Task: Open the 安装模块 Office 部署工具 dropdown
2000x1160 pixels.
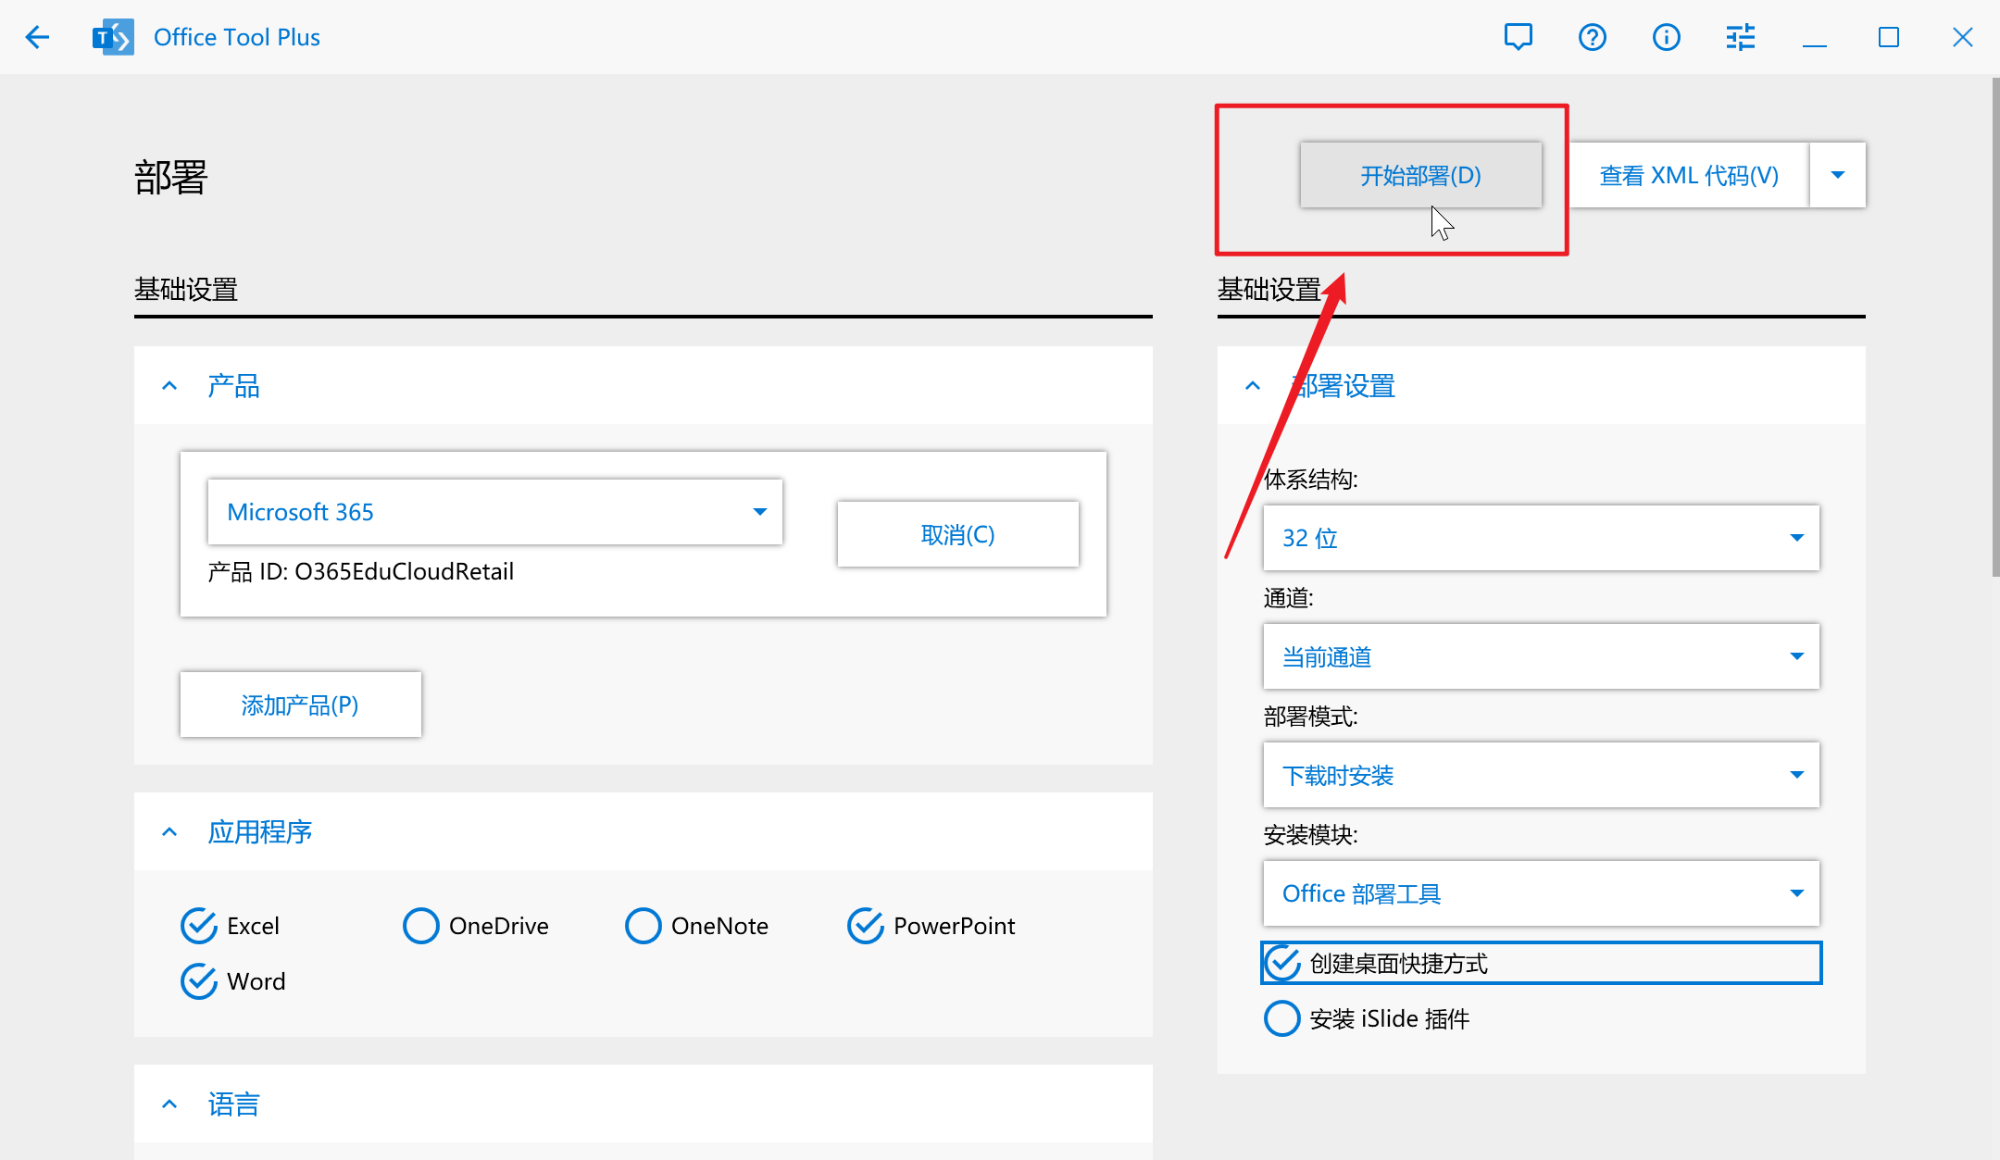Action: (x=1541, y=893)
